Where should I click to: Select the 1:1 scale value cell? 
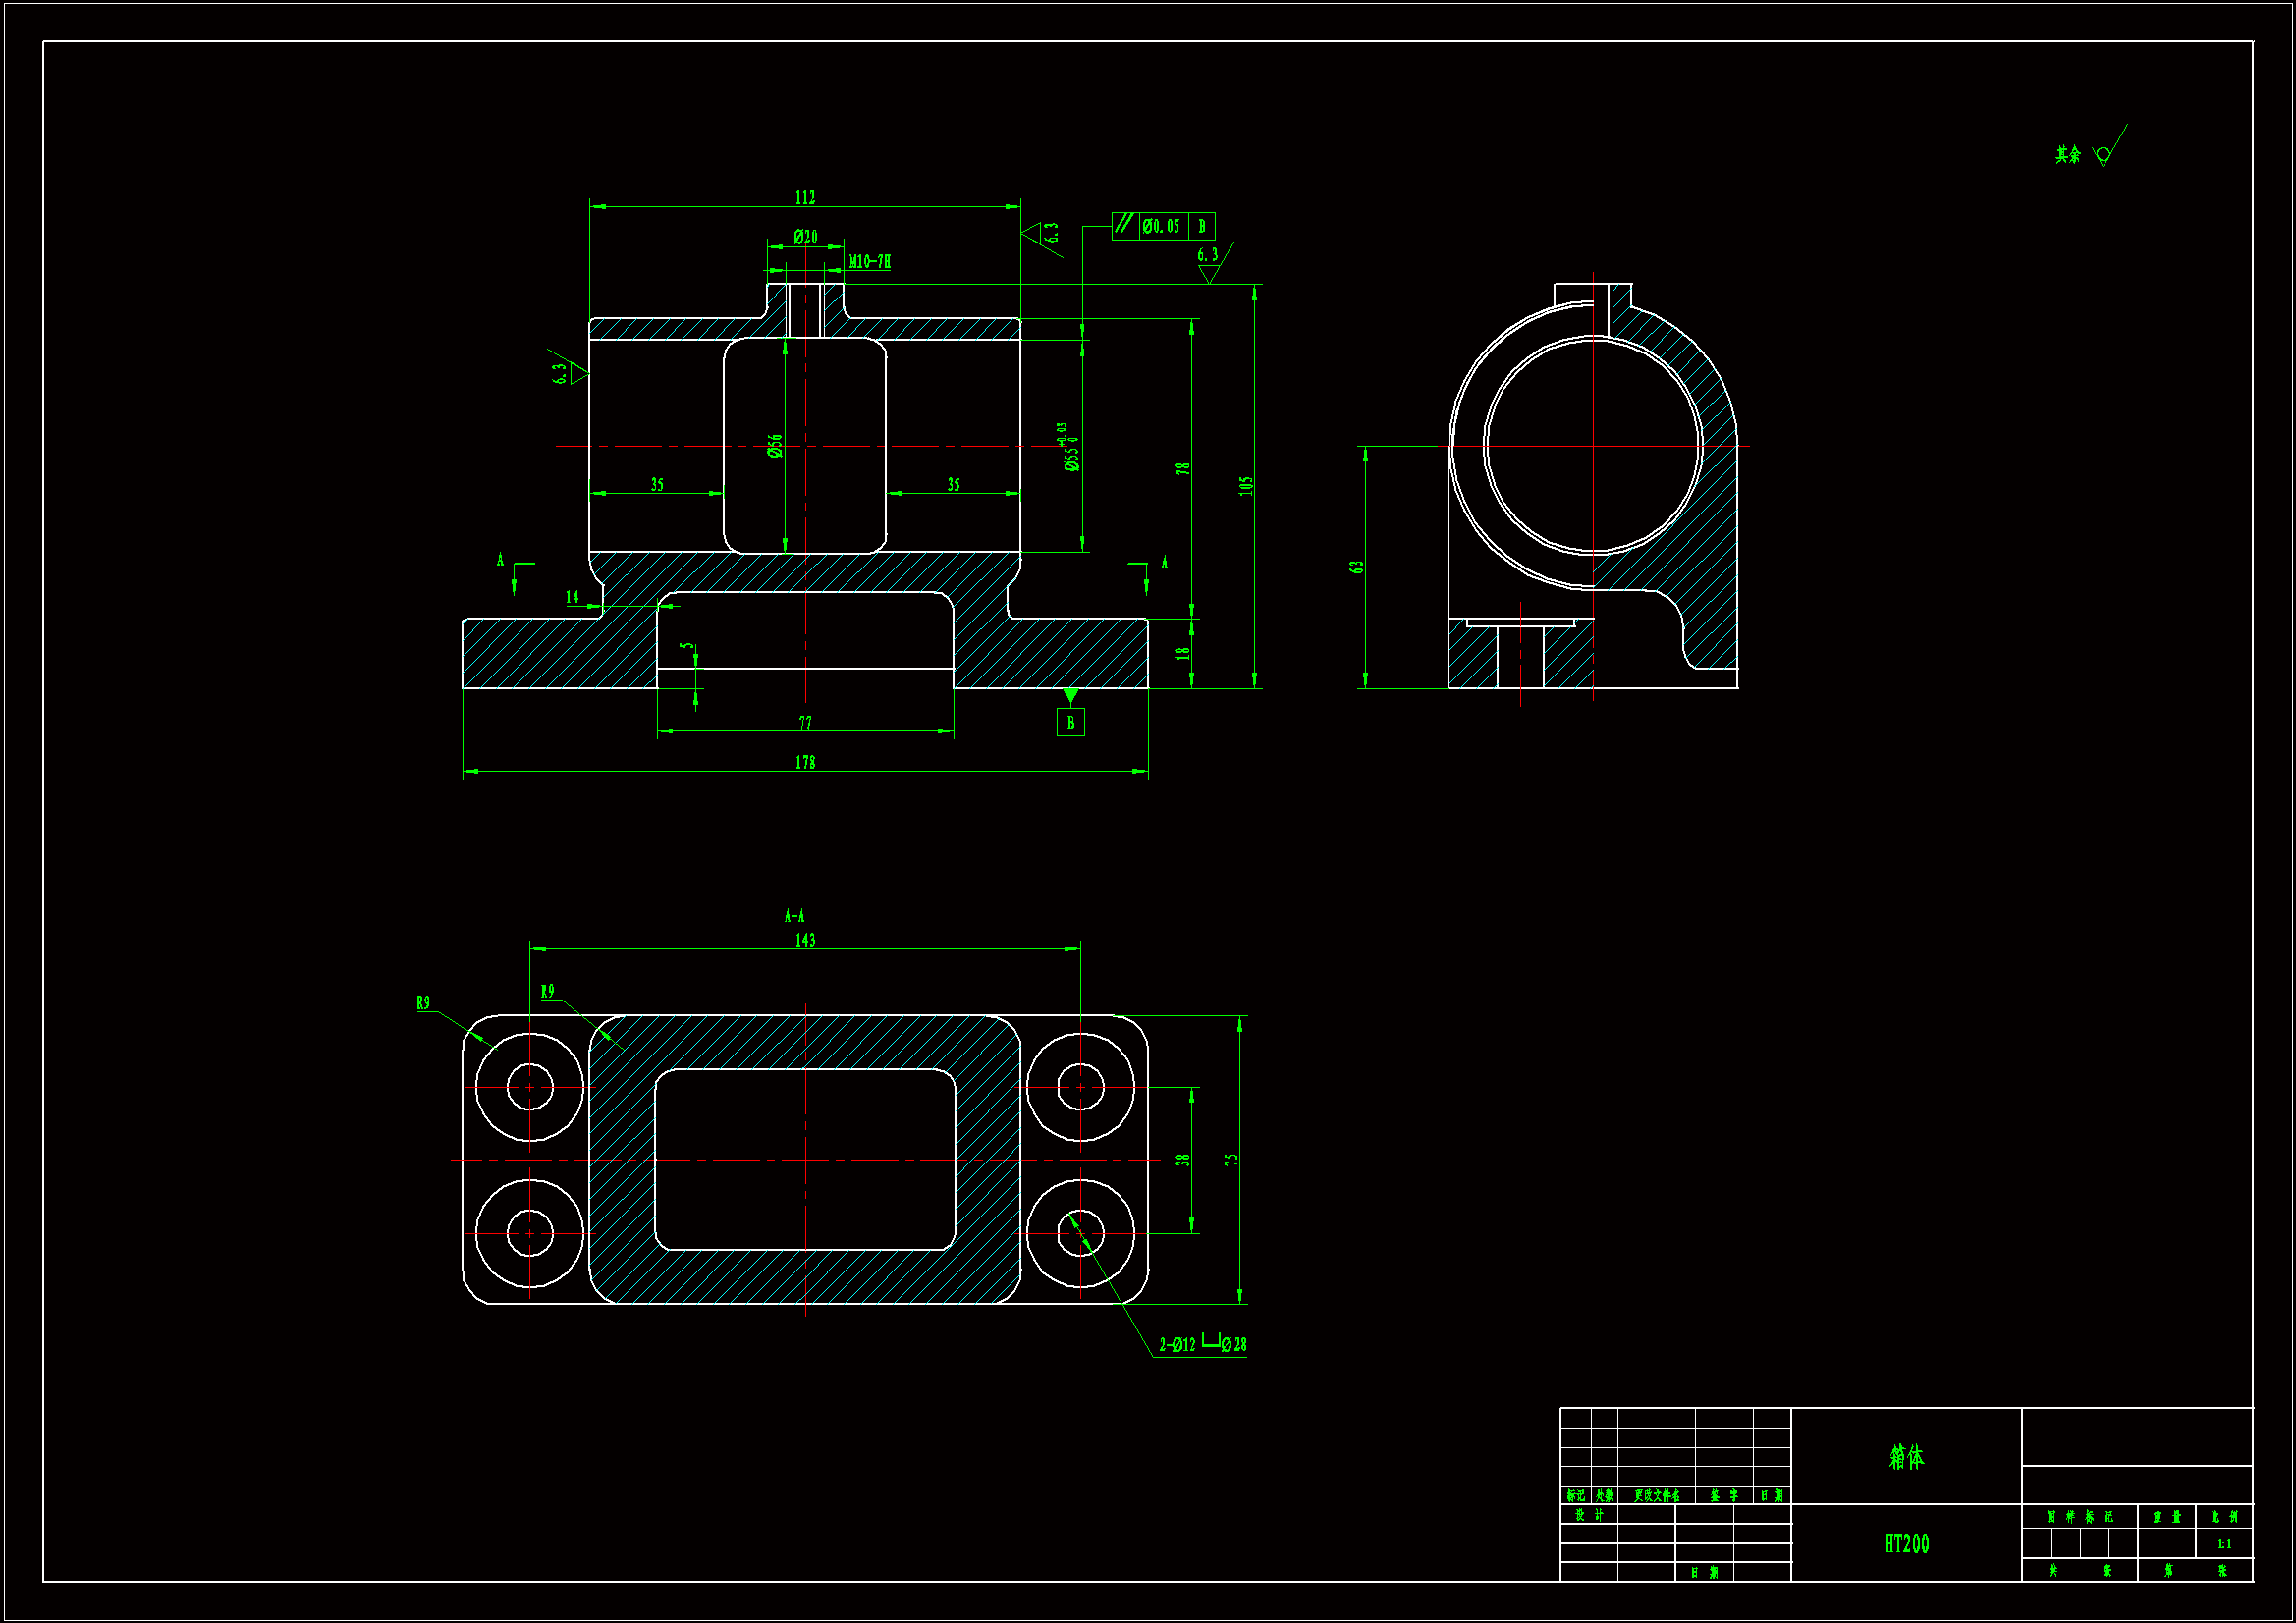(x=2224, y=1544)
